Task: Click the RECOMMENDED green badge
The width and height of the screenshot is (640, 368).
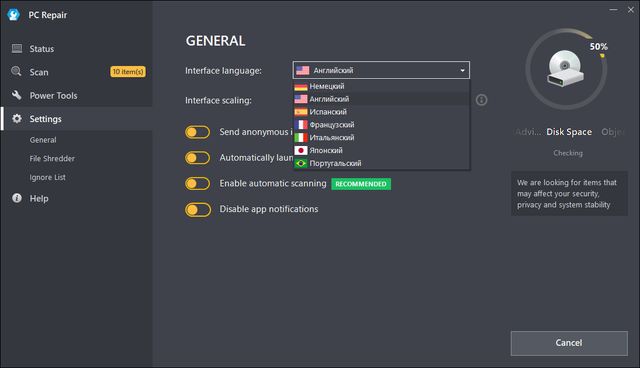Action: tap(361, 184)
